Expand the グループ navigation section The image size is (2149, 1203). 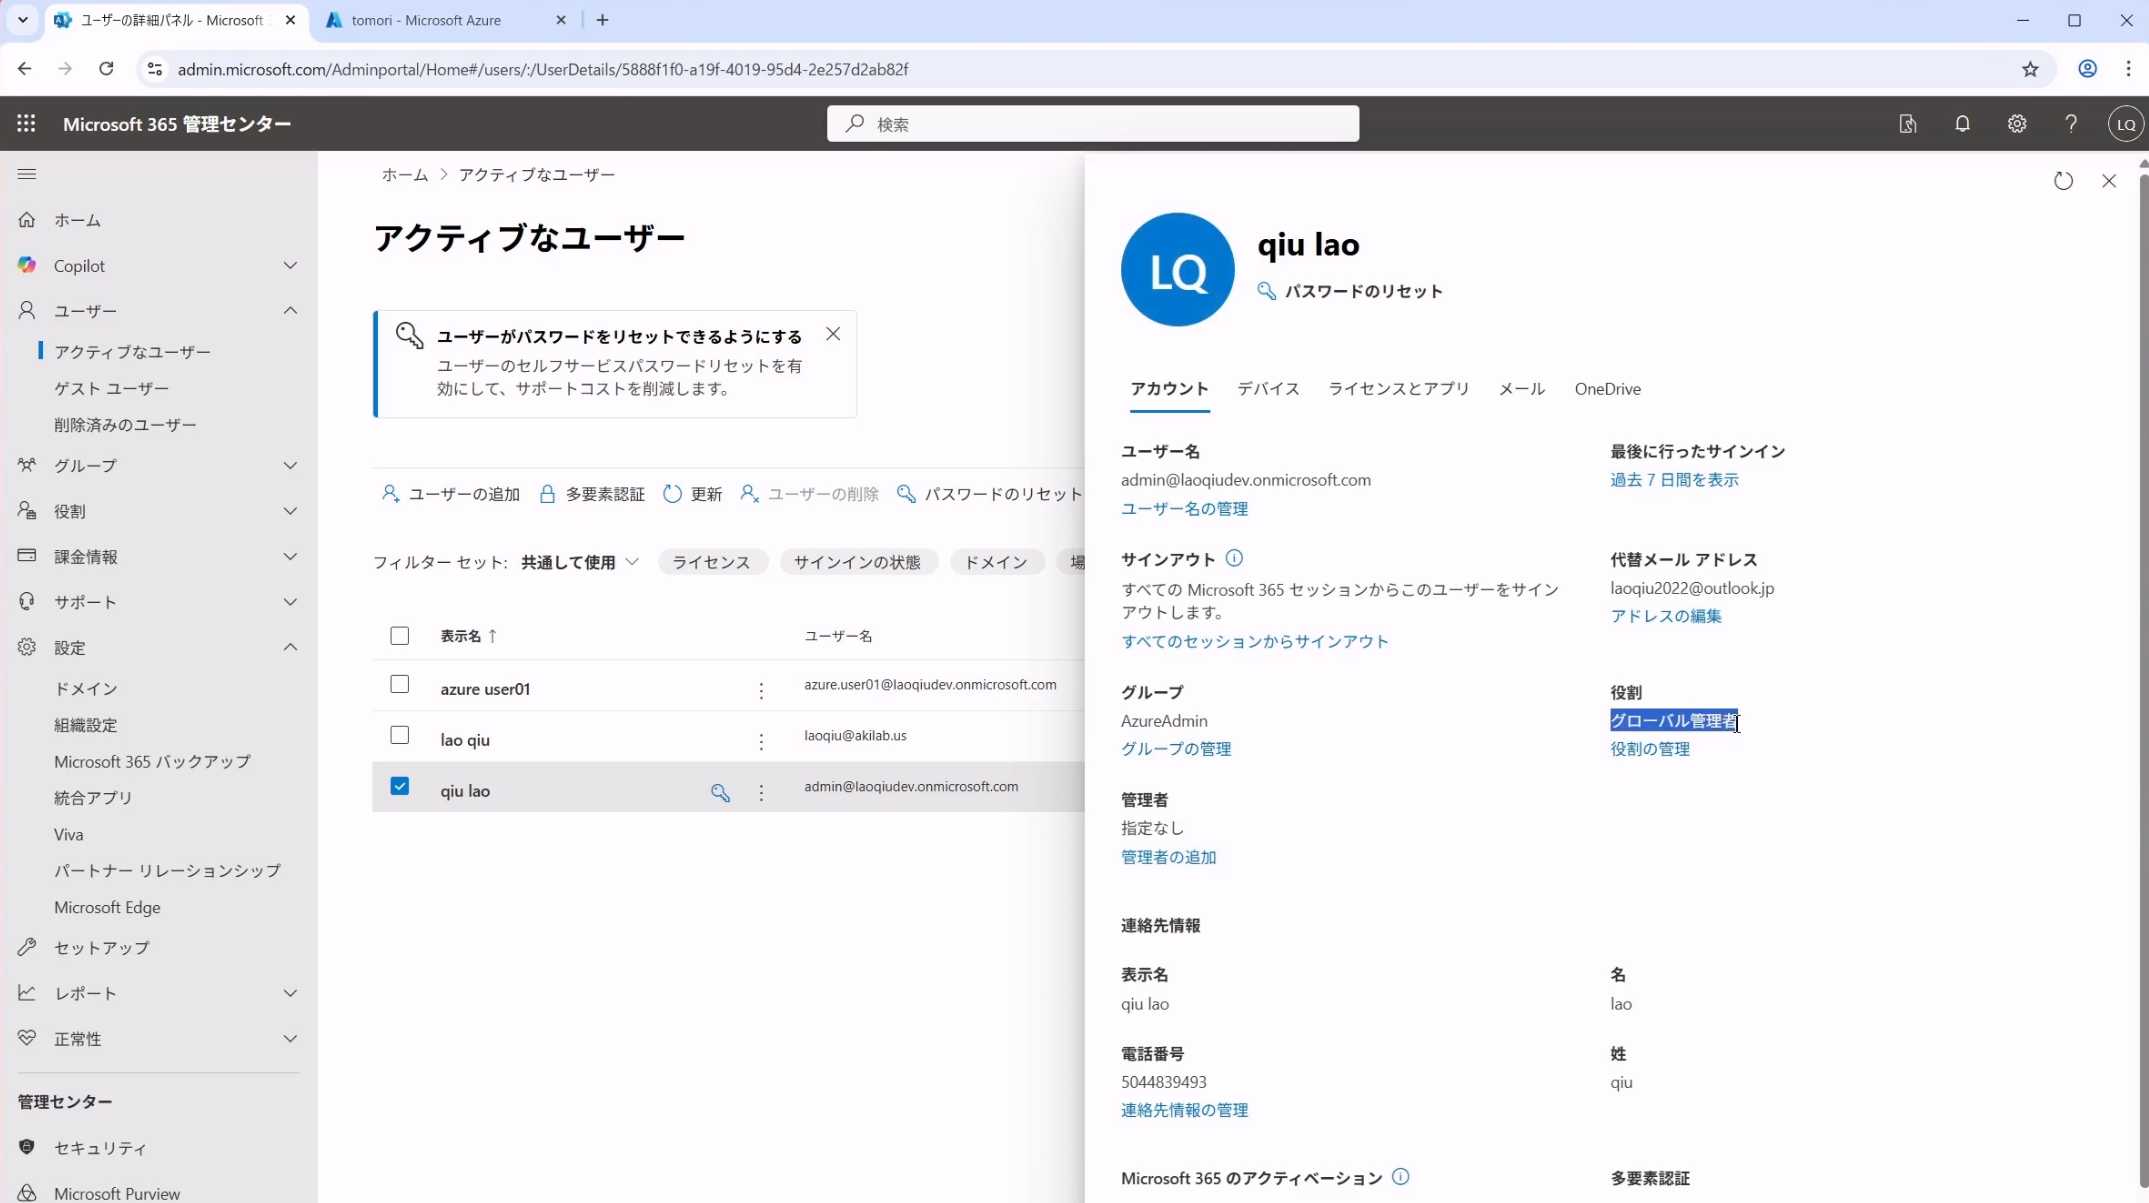[x=290, y=465]
